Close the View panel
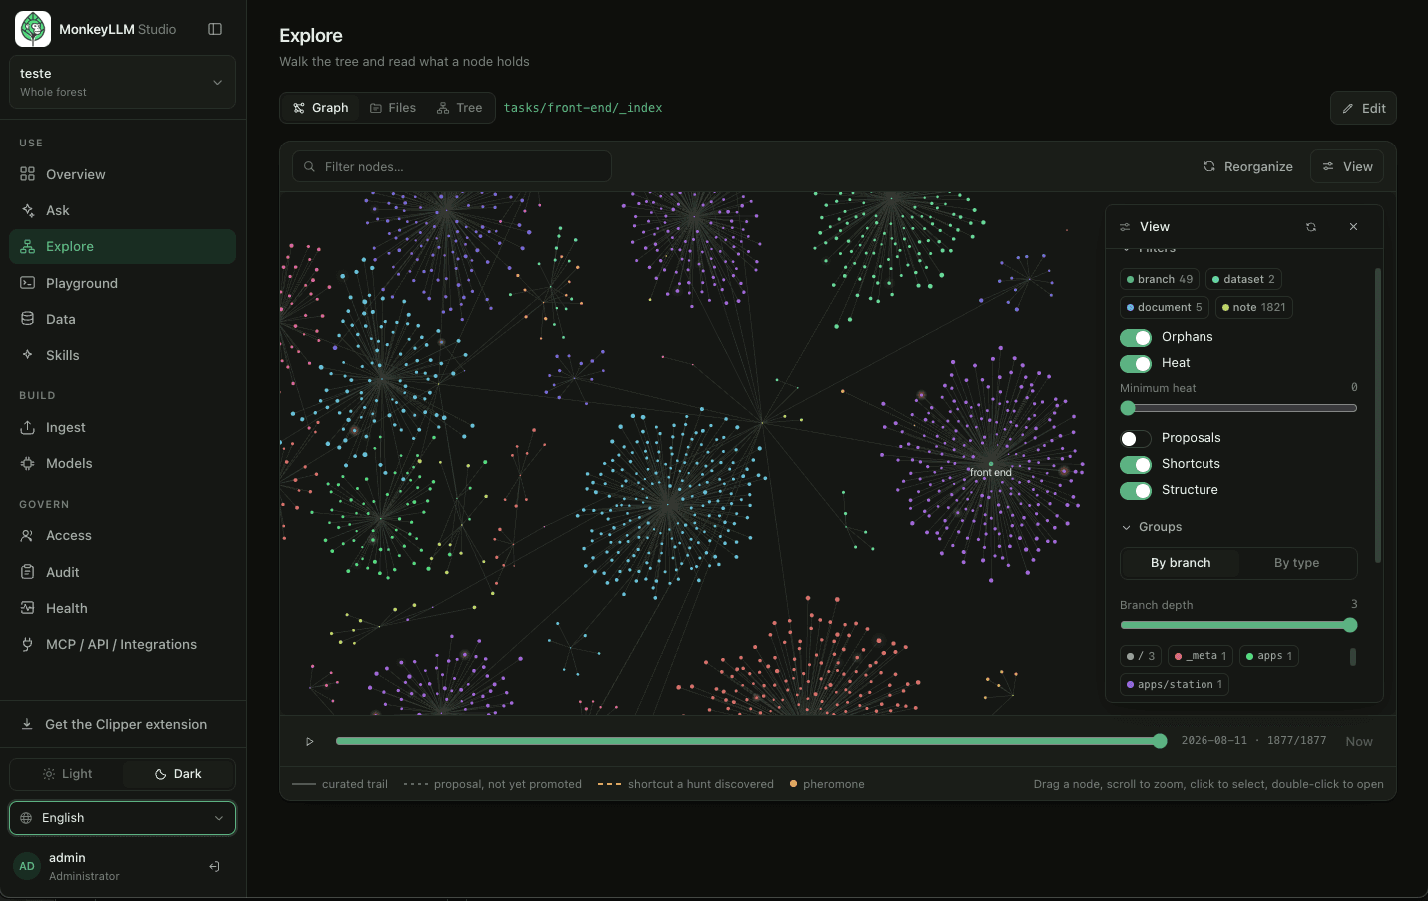 (1353, 227)
